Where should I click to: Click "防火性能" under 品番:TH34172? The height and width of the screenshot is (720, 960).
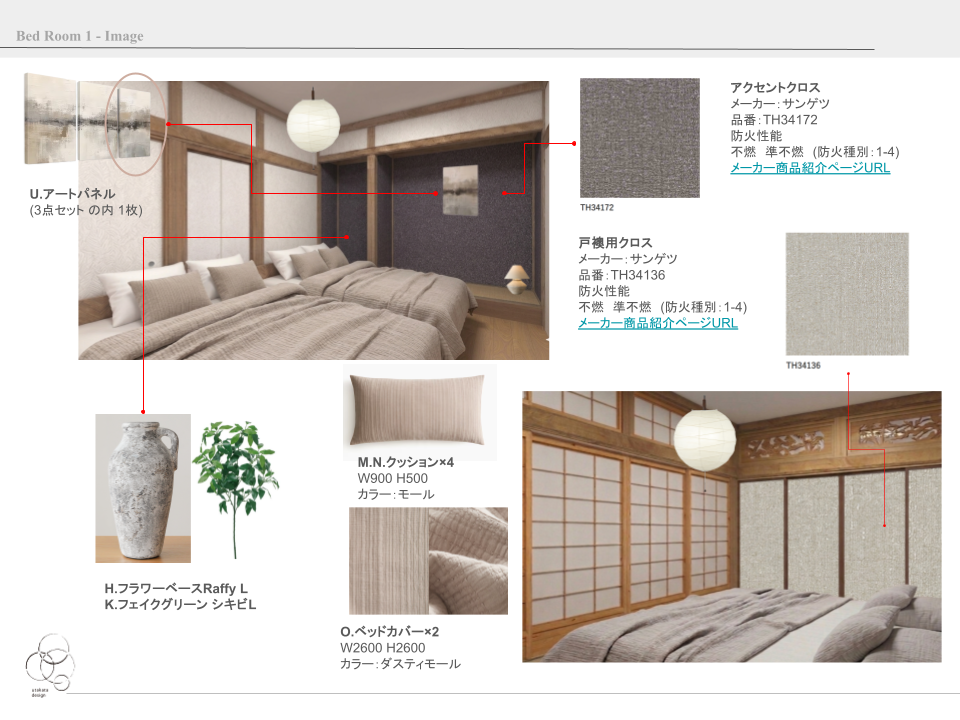coord(756,136)
